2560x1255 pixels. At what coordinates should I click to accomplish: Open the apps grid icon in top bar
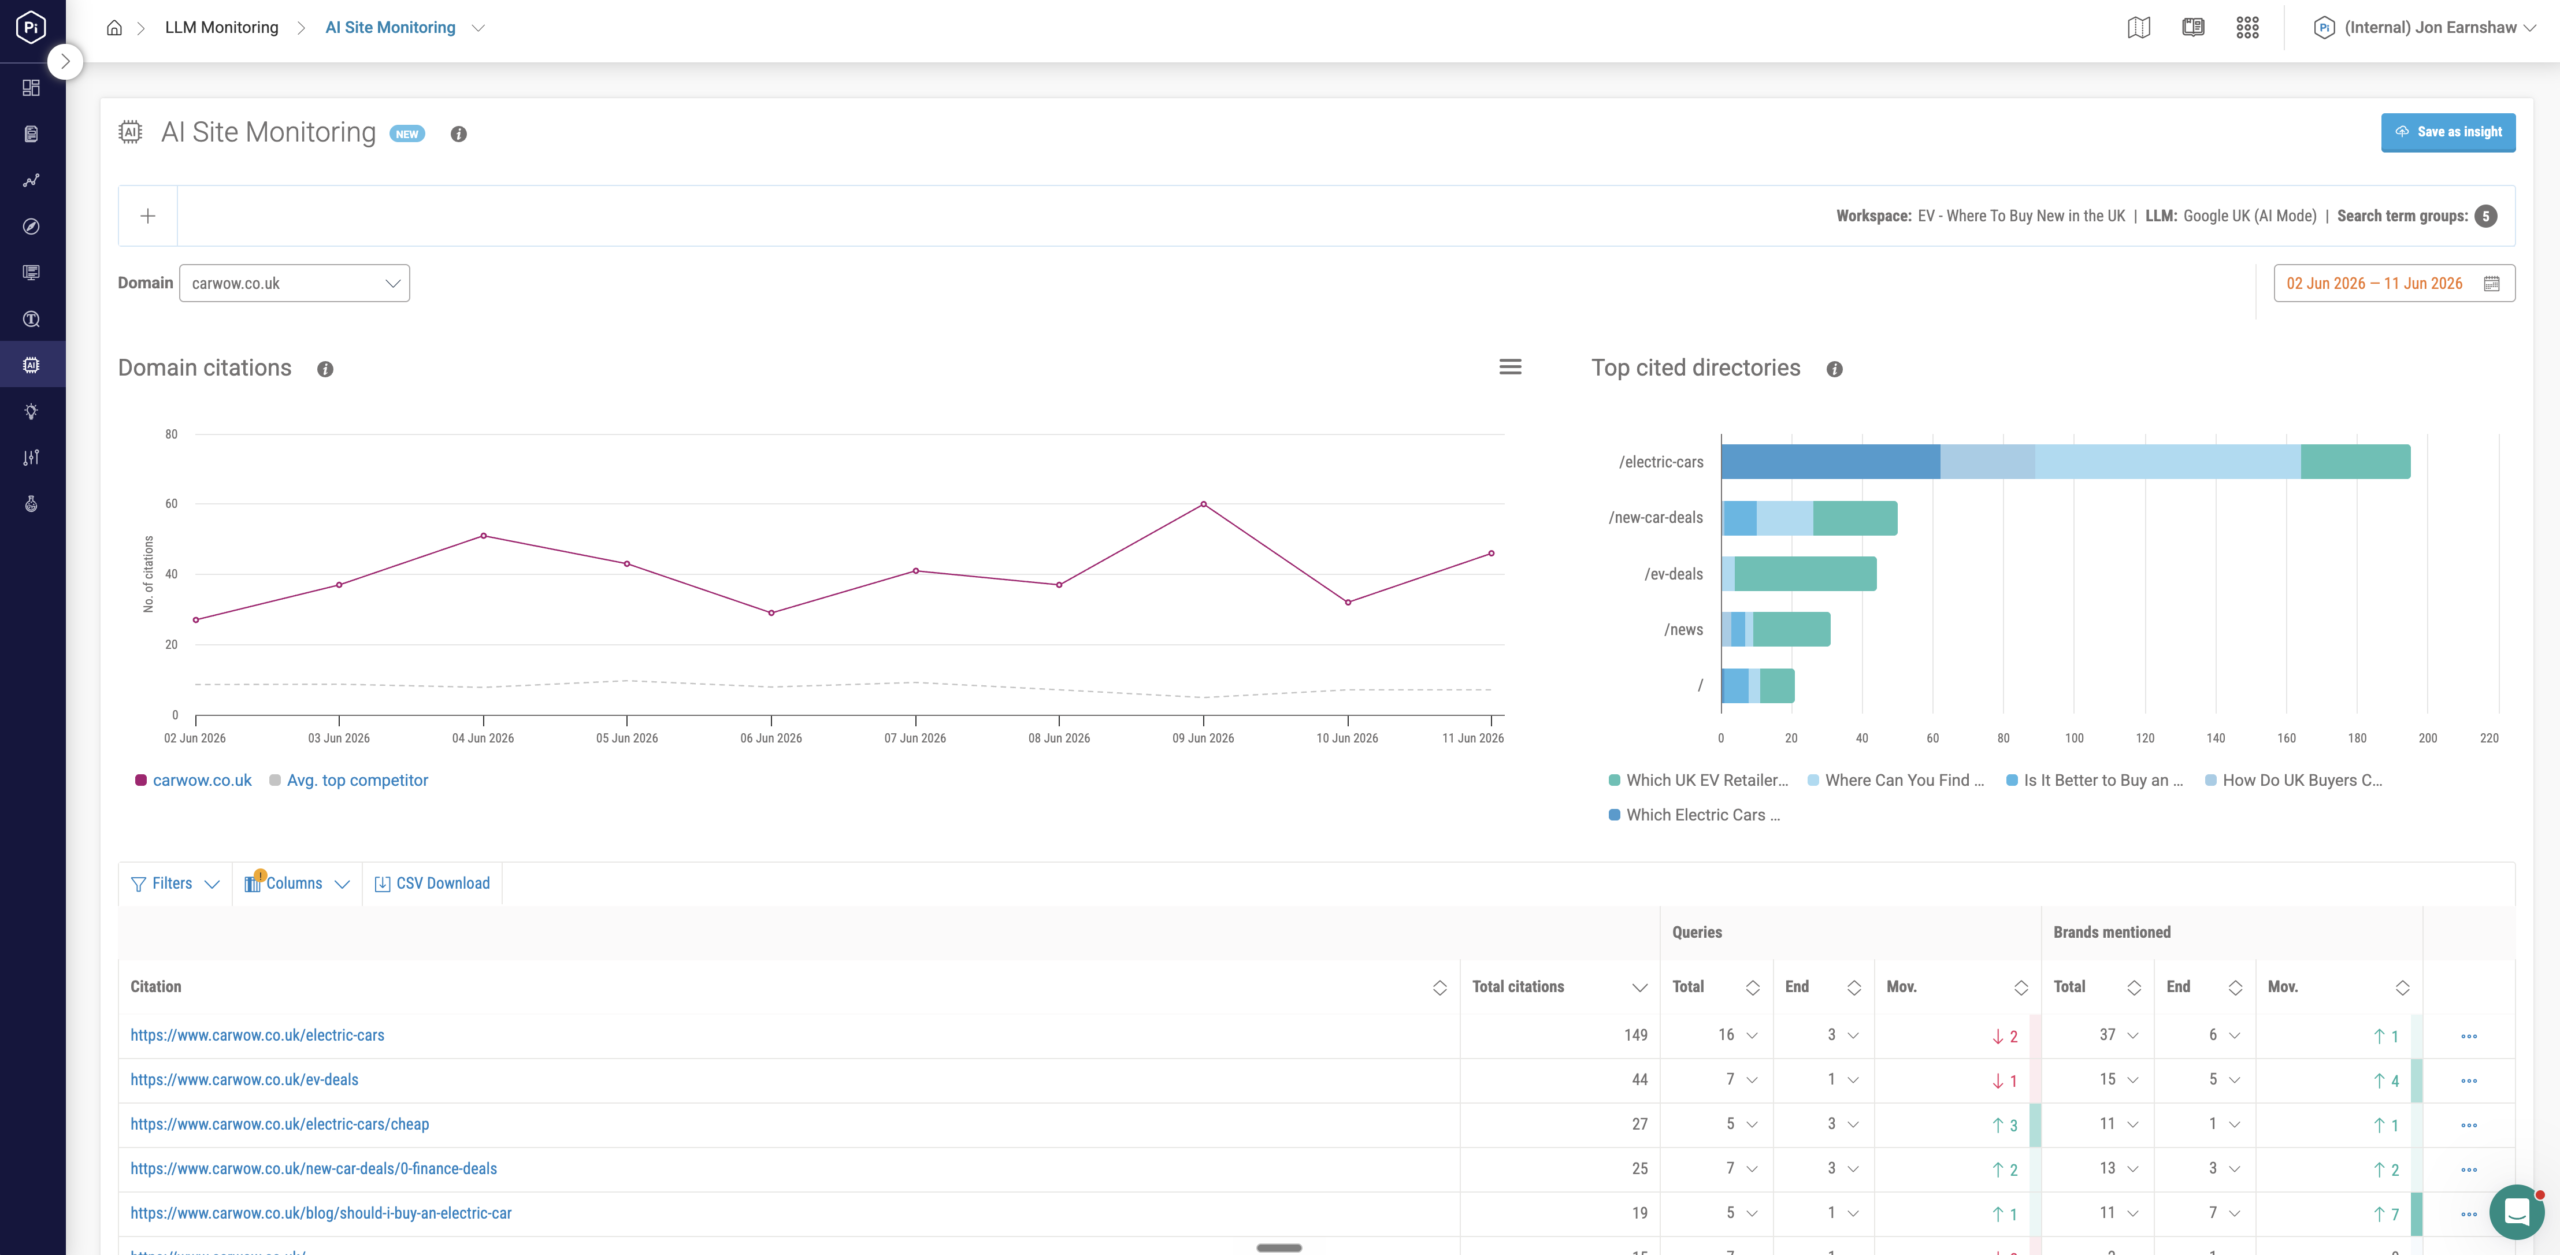(x=2247, y=28)
